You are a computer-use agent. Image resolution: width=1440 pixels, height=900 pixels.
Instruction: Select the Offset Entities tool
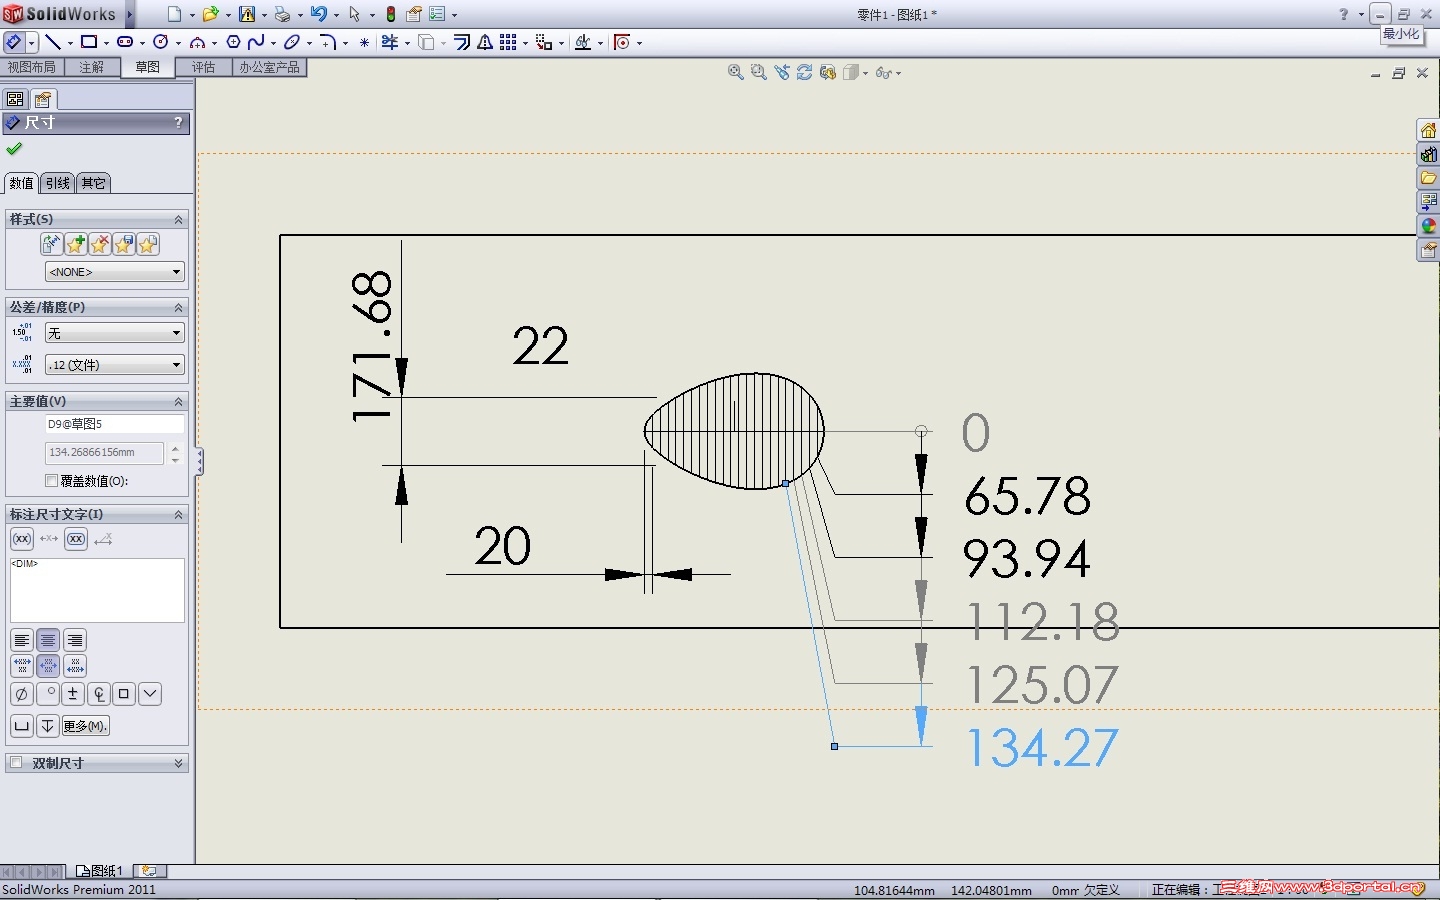[x=462, y=42]
